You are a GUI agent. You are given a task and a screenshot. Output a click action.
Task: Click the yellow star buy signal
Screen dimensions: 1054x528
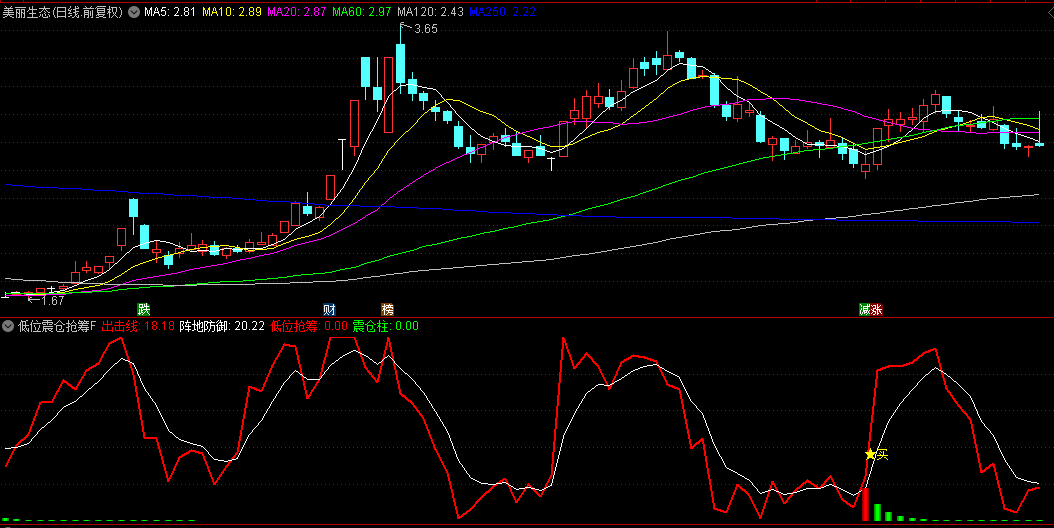(x=870, y=454)
